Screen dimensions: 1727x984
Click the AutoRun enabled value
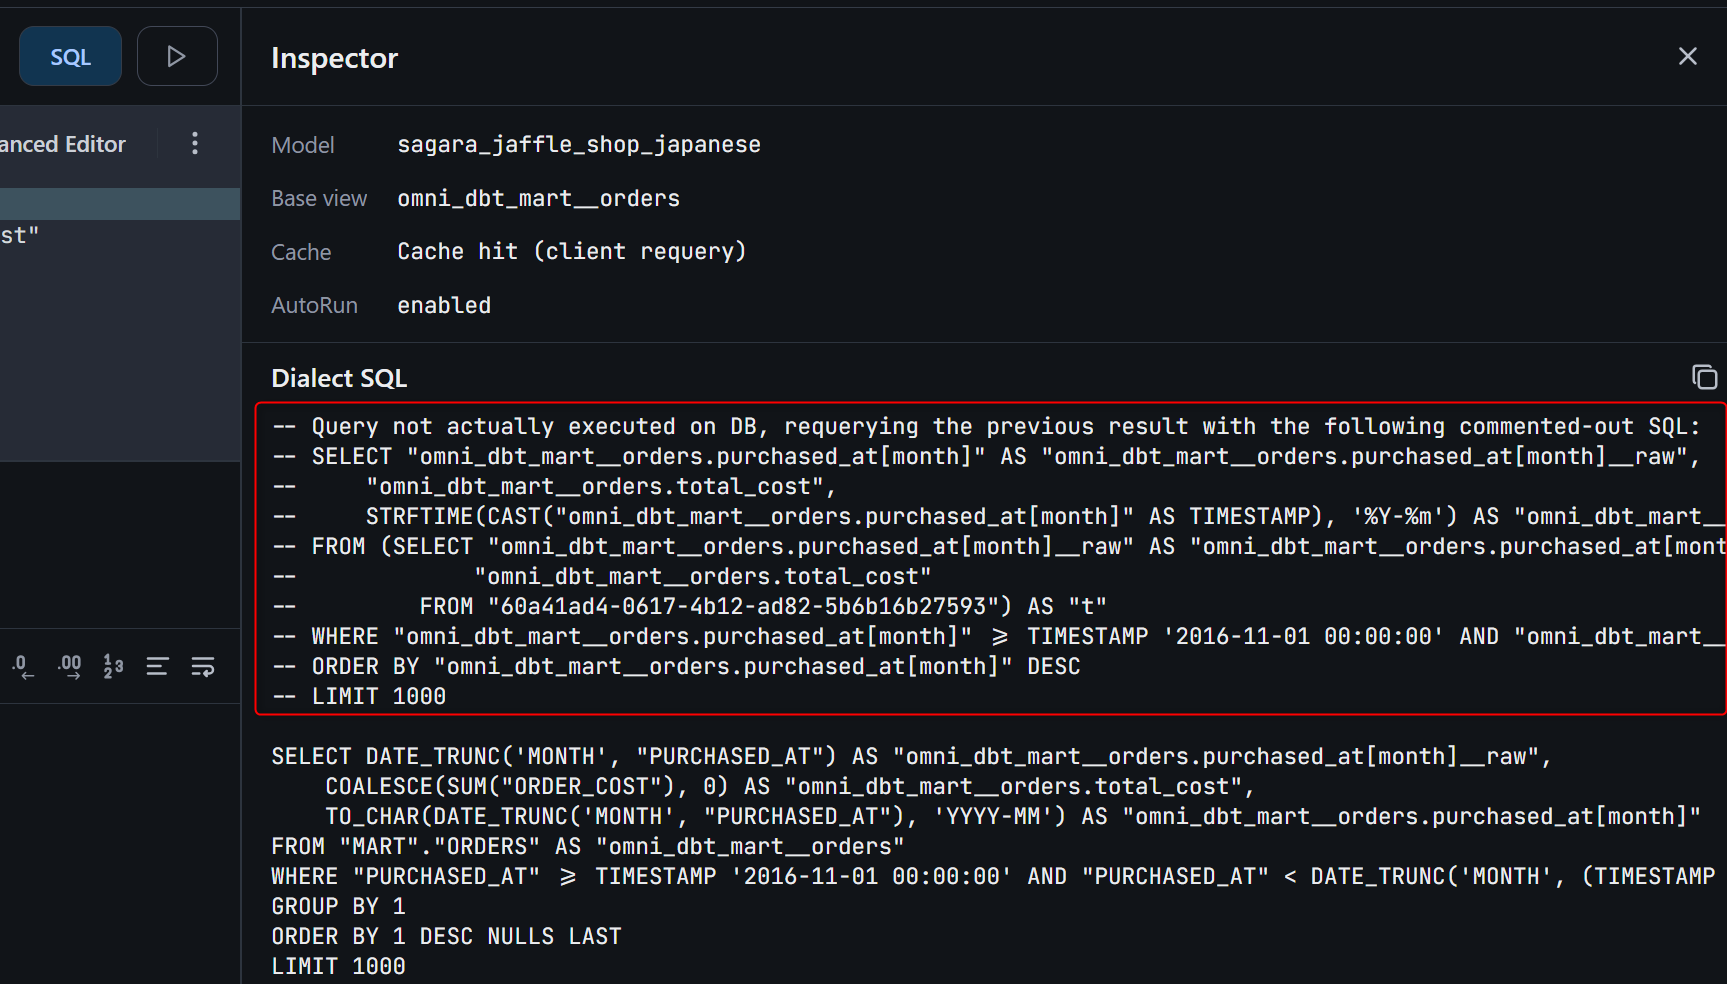444,306
